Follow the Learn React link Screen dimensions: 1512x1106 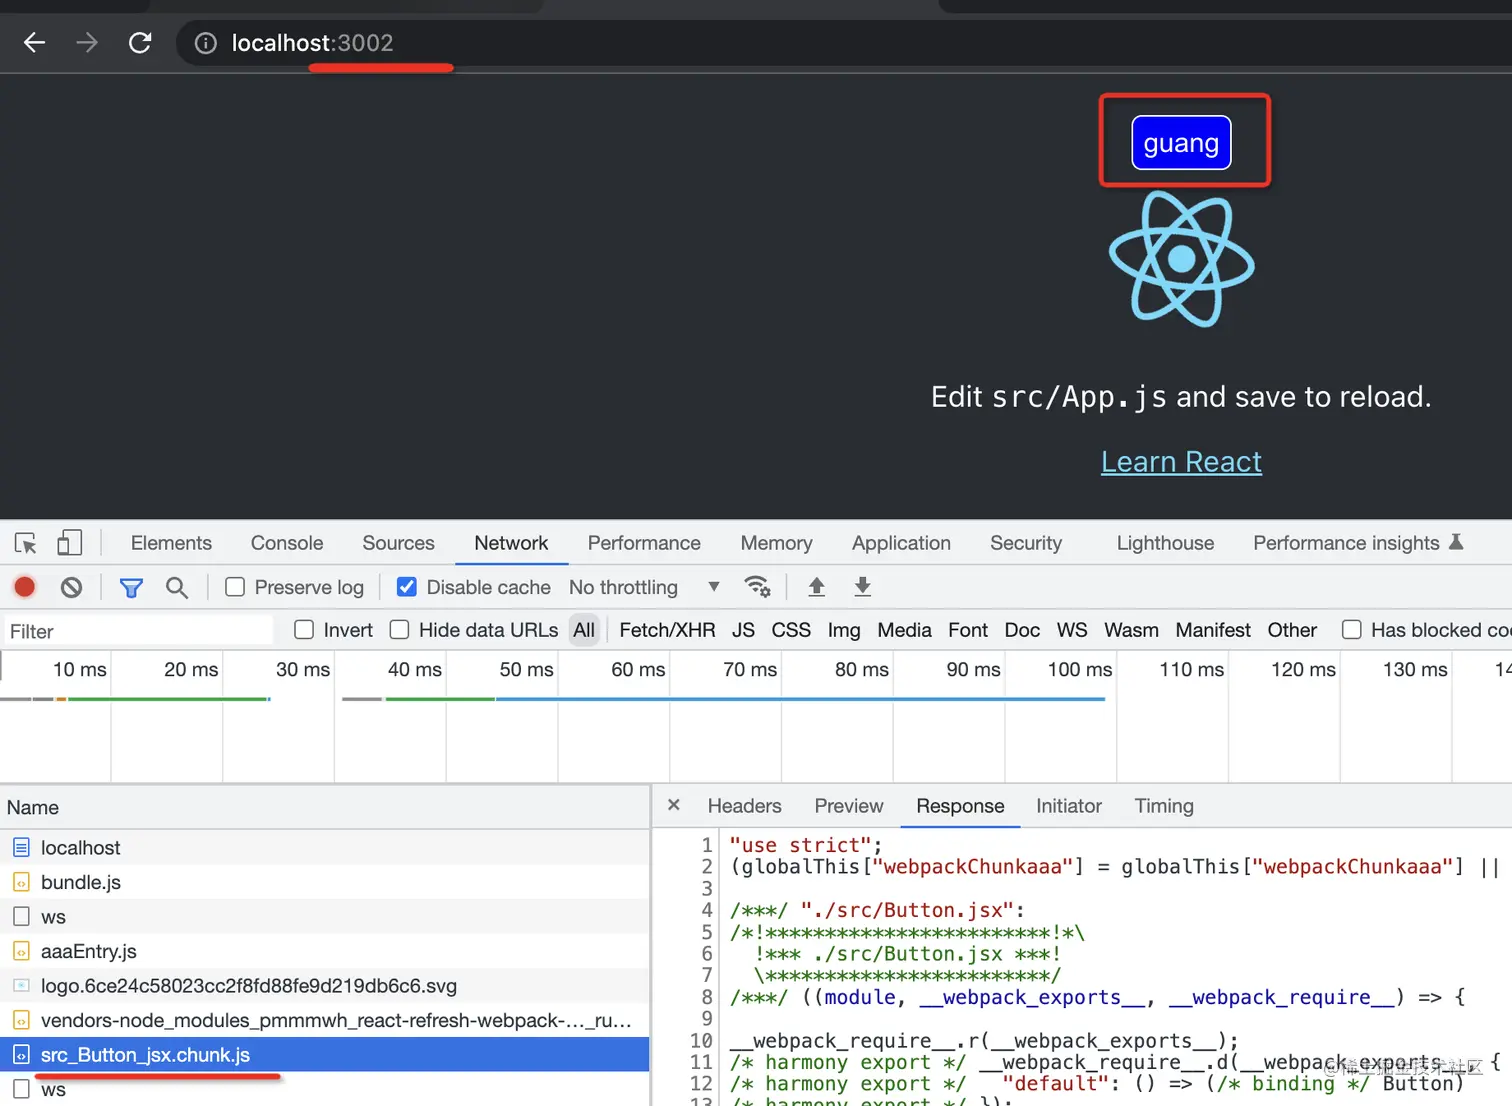[1181, 462]
